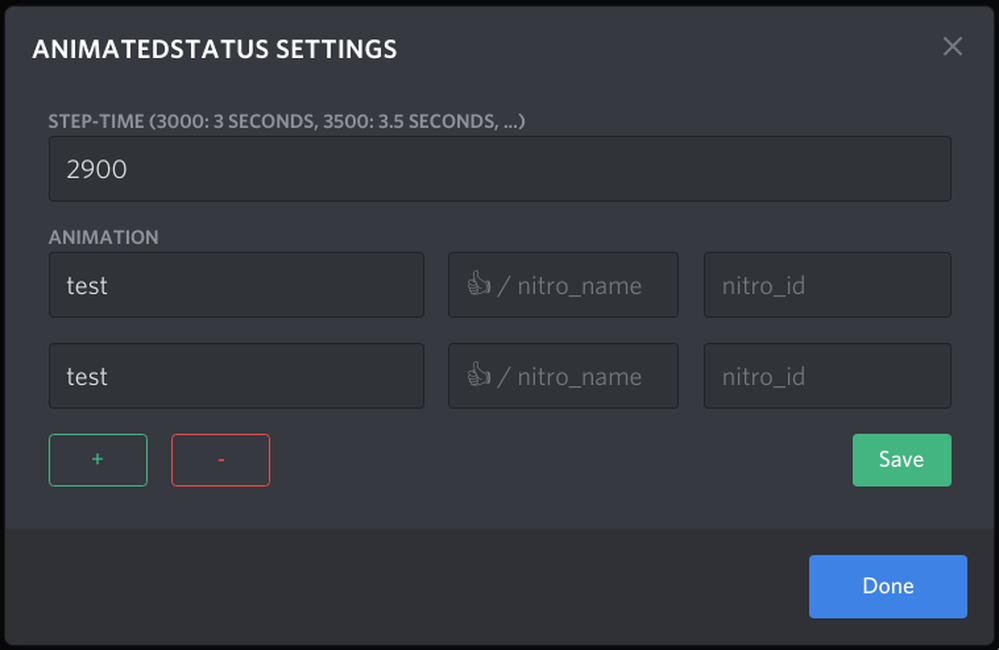Click the first row's nitro_name placeholder text
Screen dimensions: 999x650
point(580,287)
